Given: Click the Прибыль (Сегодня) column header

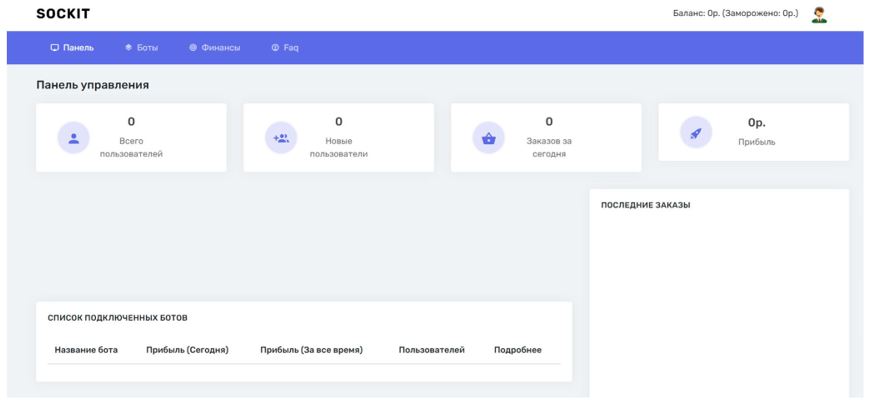Looking at the screenshot, I should pyautogui.click(x=187, y=350).
